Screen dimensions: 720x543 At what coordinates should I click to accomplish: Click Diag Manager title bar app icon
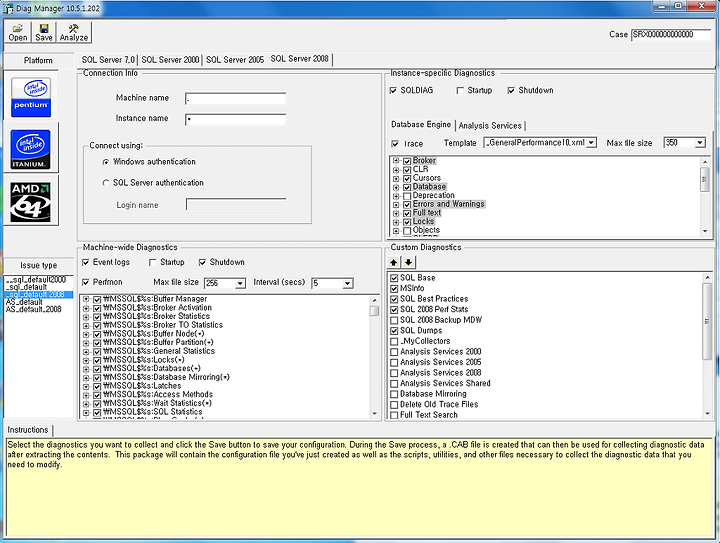(x=8, y=8)
